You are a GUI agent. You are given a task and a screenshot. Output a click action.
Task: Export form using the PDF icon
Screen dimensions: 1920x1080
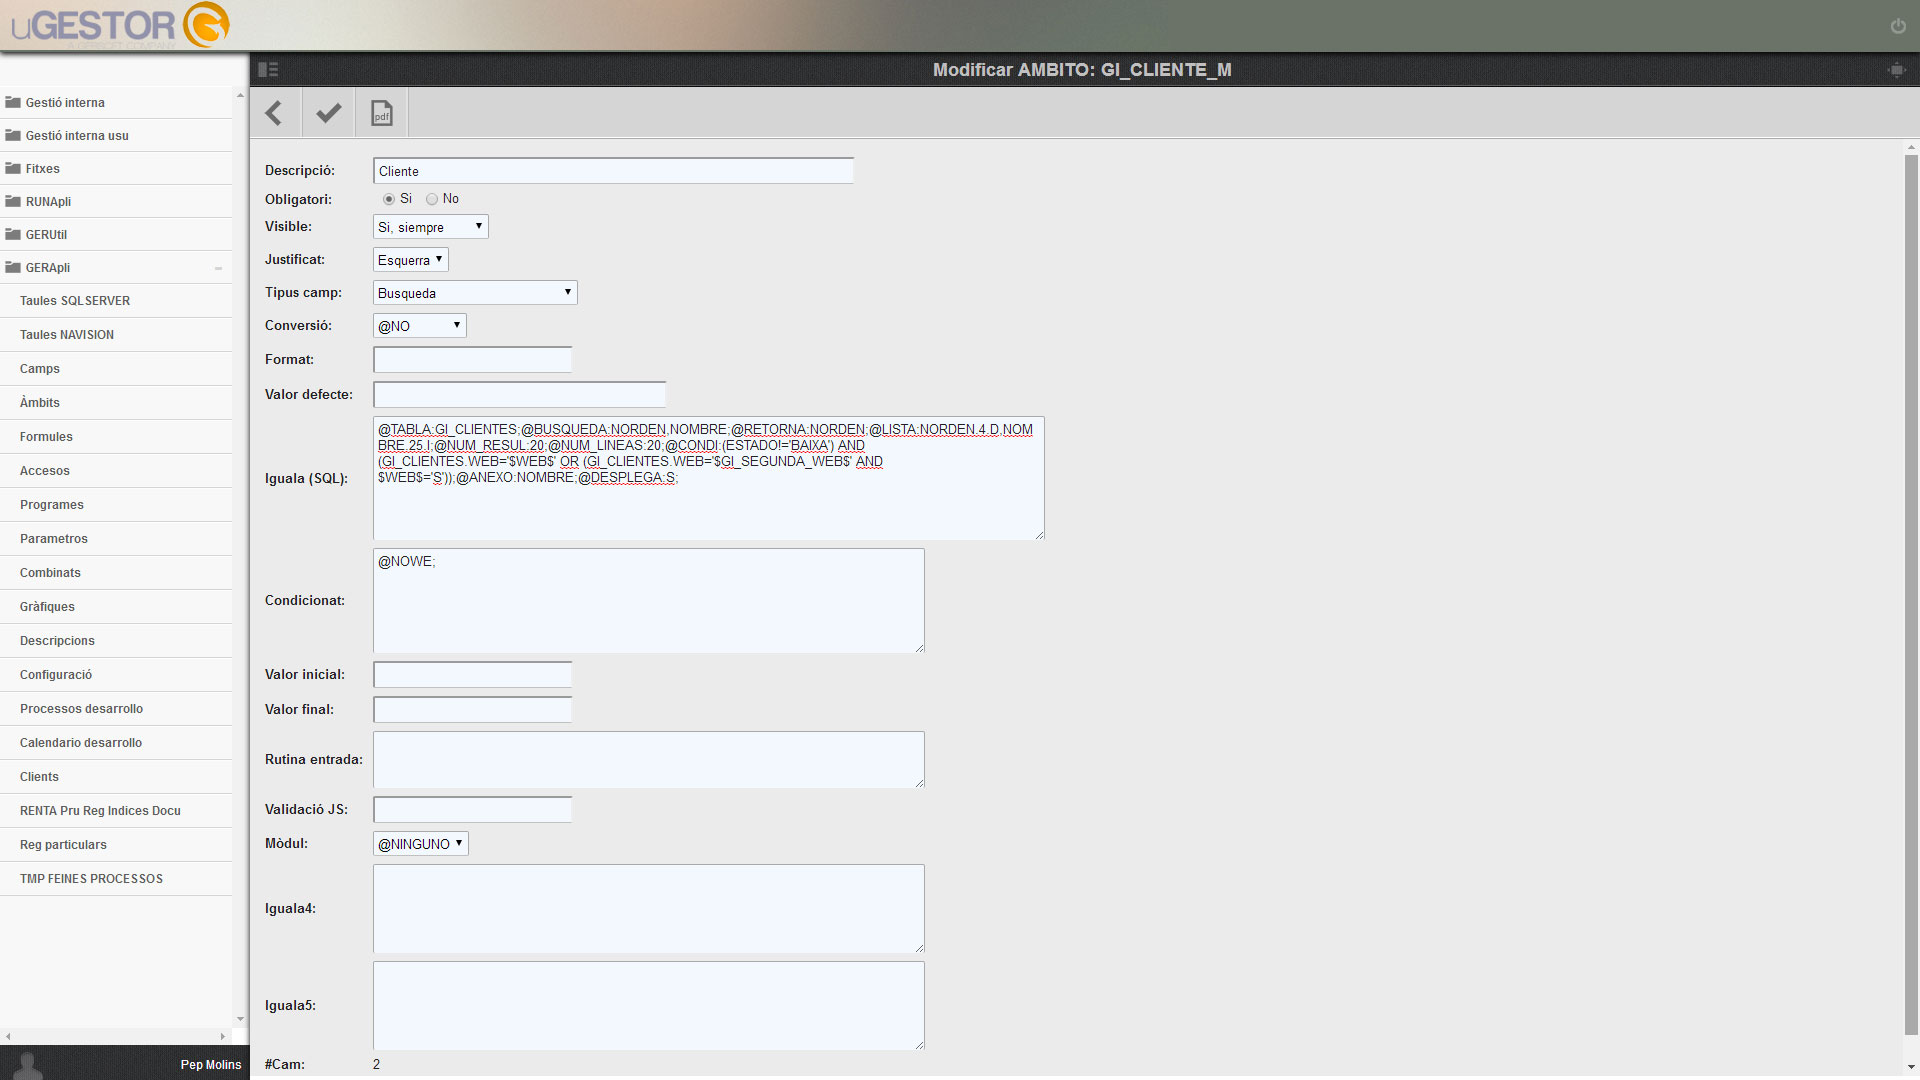(382, 113)
